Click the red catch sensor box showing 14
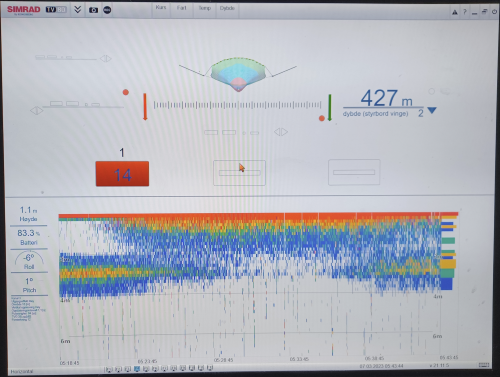500x377 pixels. pyautogui.click(x=122, y=174)
